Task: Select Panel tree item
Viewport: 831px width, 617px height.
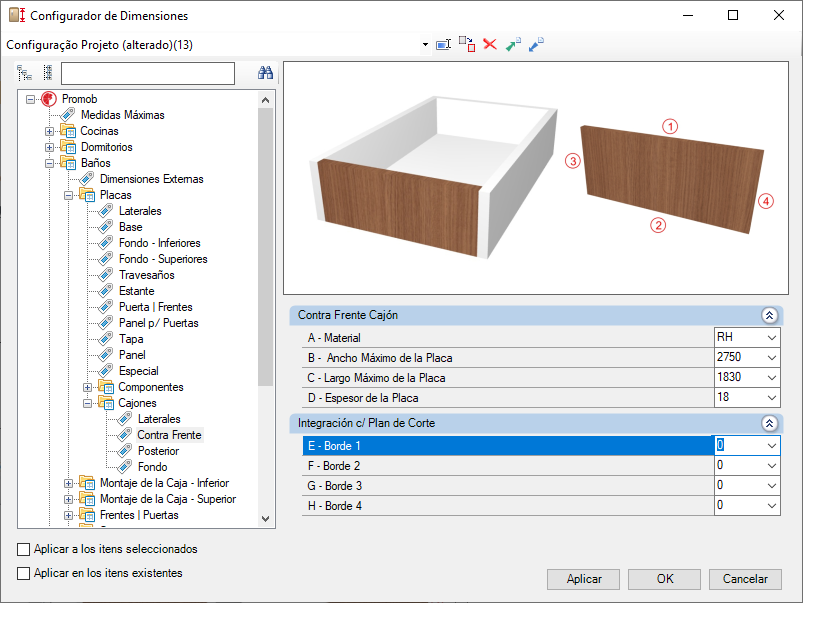Action: [132, 355]
